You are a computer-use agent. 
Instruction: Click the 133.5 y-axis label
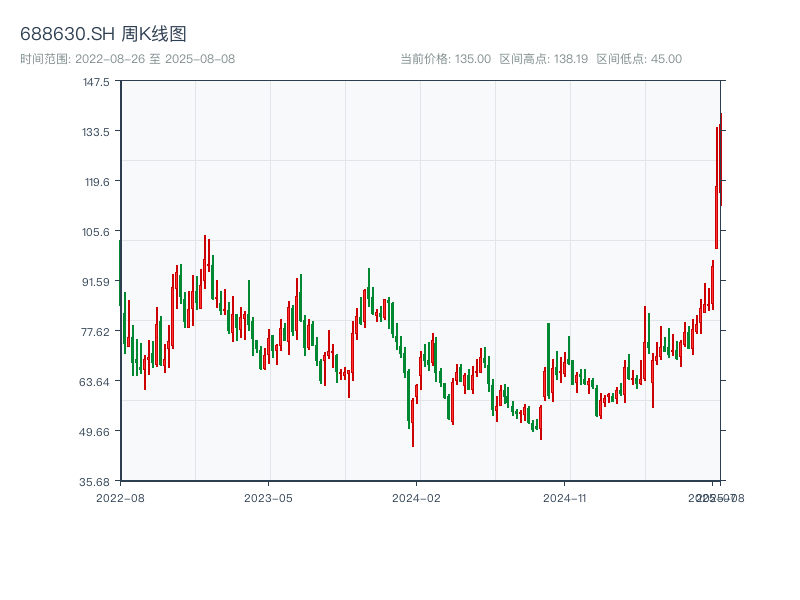(96, 132)
